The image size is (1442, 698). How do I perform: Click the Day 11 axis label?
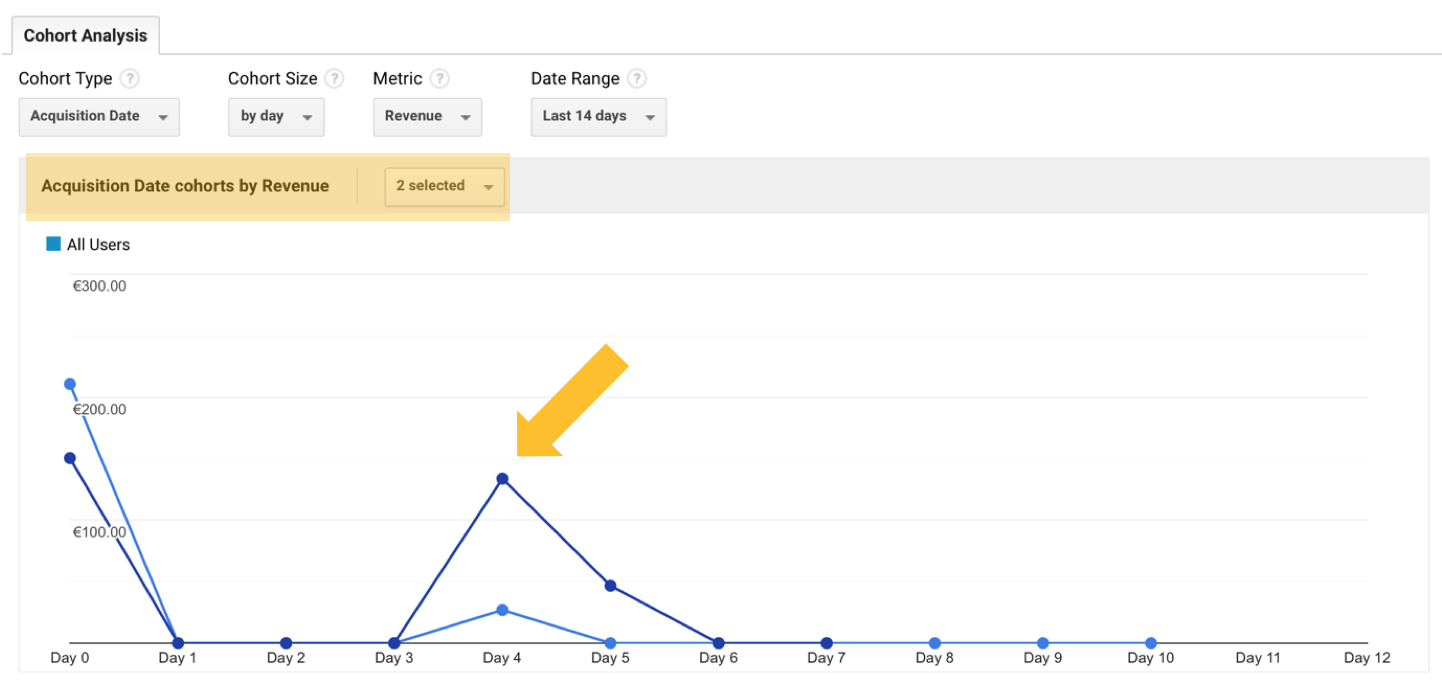point(1258,658)
